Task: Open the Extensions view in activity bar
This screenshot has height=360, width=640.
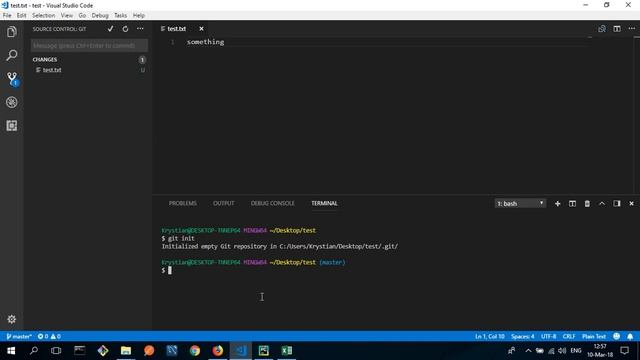Action: [11, 125]
